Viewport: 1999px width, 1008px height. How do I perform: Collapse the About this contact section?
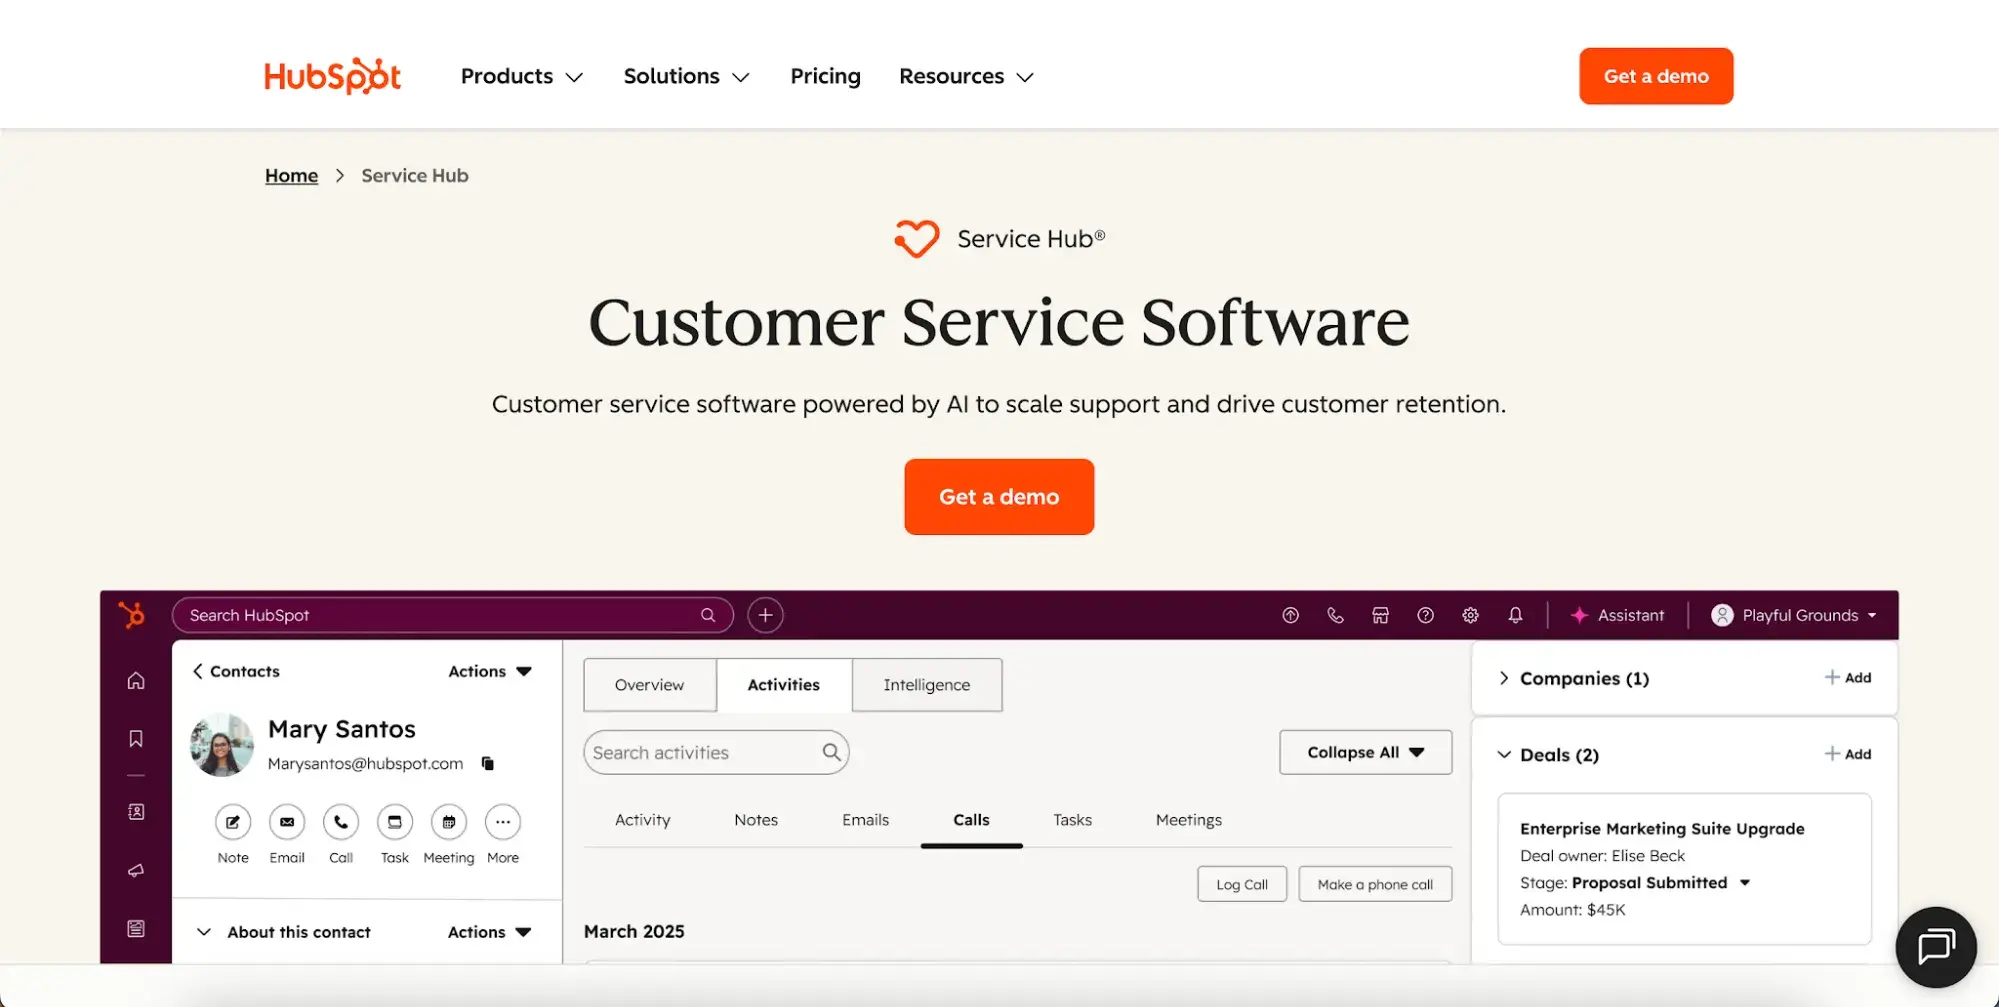pyautogui.click(x=204, y=932)
